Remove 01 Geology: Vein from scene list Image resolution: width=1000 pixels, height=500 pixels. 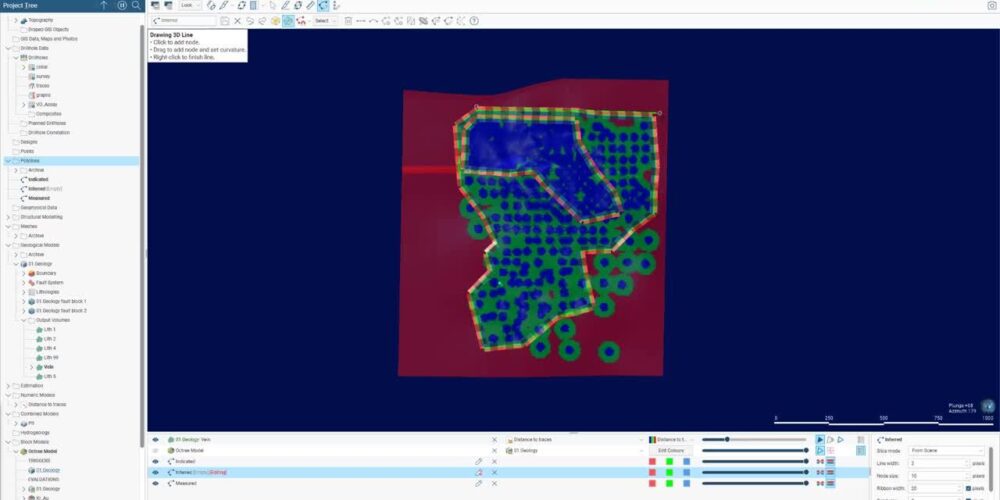point(494,439)
